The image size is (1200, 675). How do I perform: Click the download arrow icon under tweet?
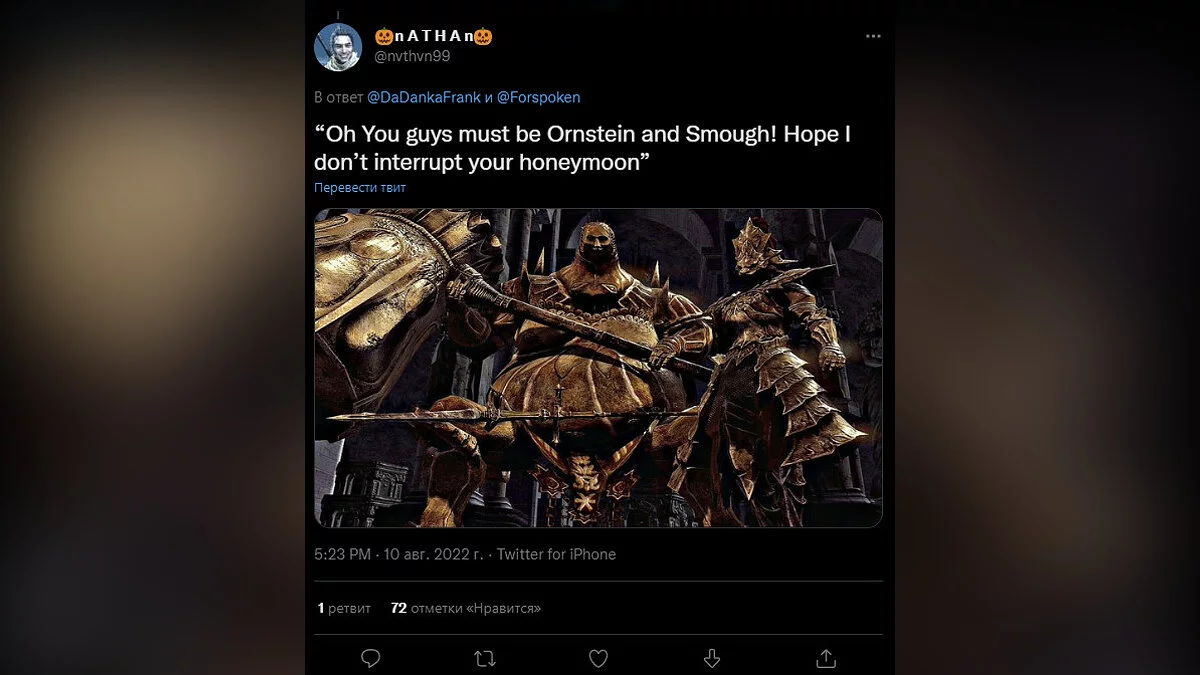(x=712, y=658)
